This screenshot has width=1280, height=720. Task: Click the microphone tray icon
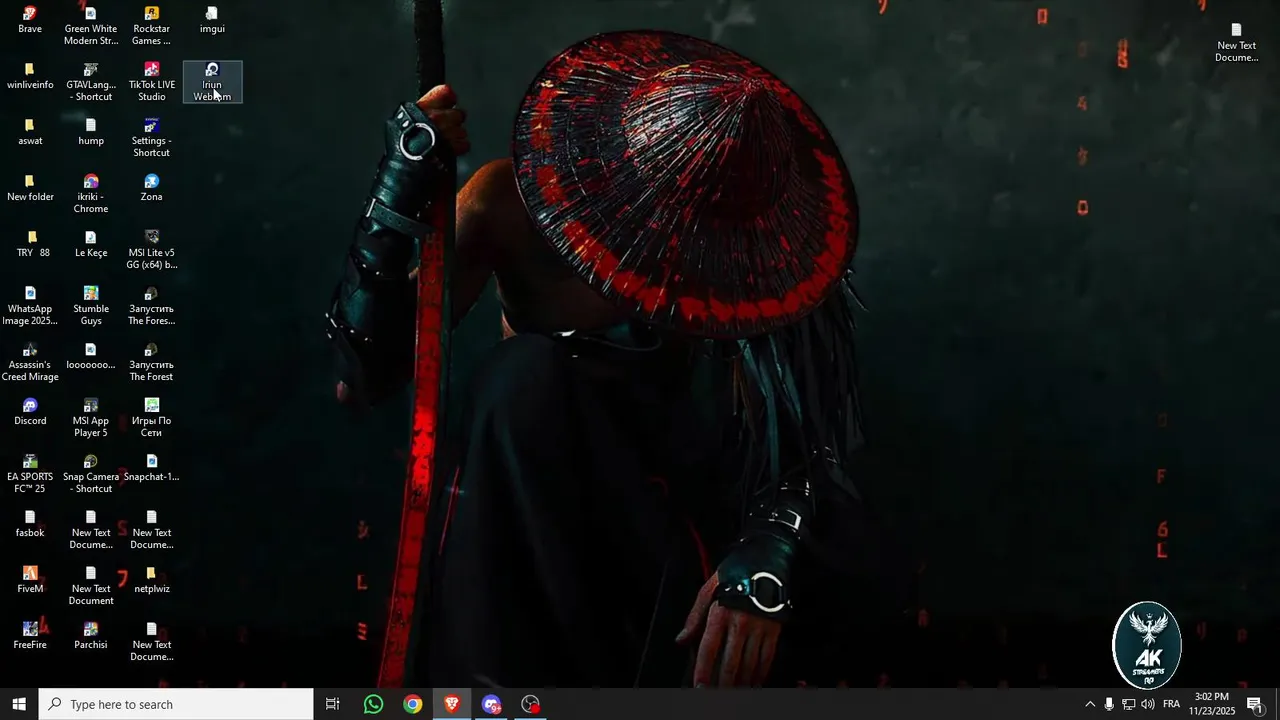[x=1109, y=704]
